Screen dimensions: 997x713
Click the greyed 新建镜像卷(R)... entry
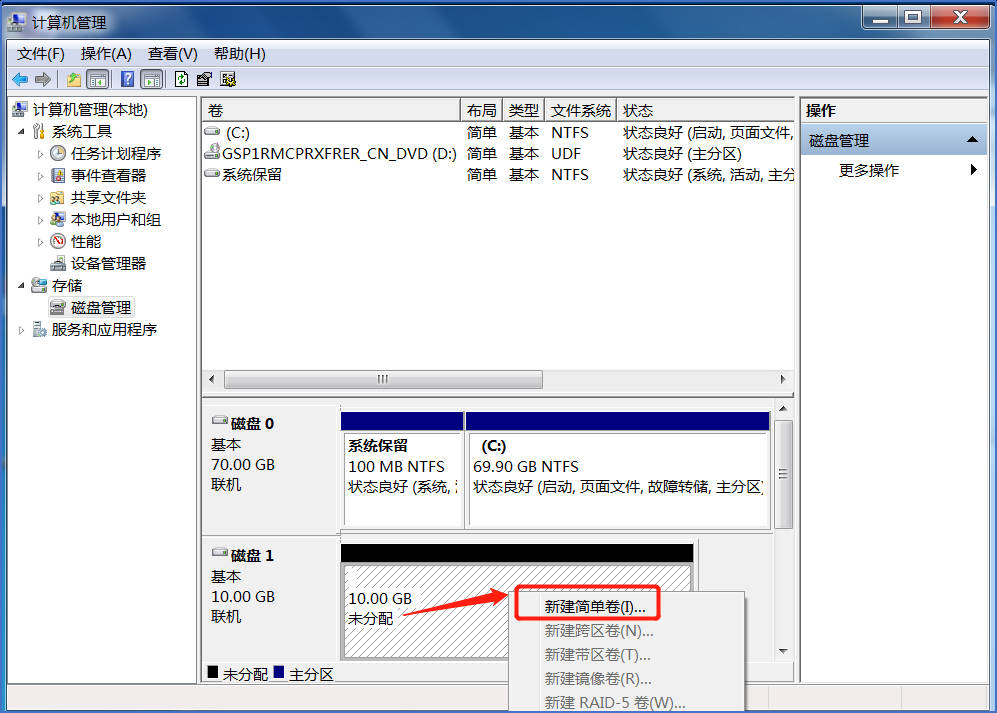click(x=598, y=679)
